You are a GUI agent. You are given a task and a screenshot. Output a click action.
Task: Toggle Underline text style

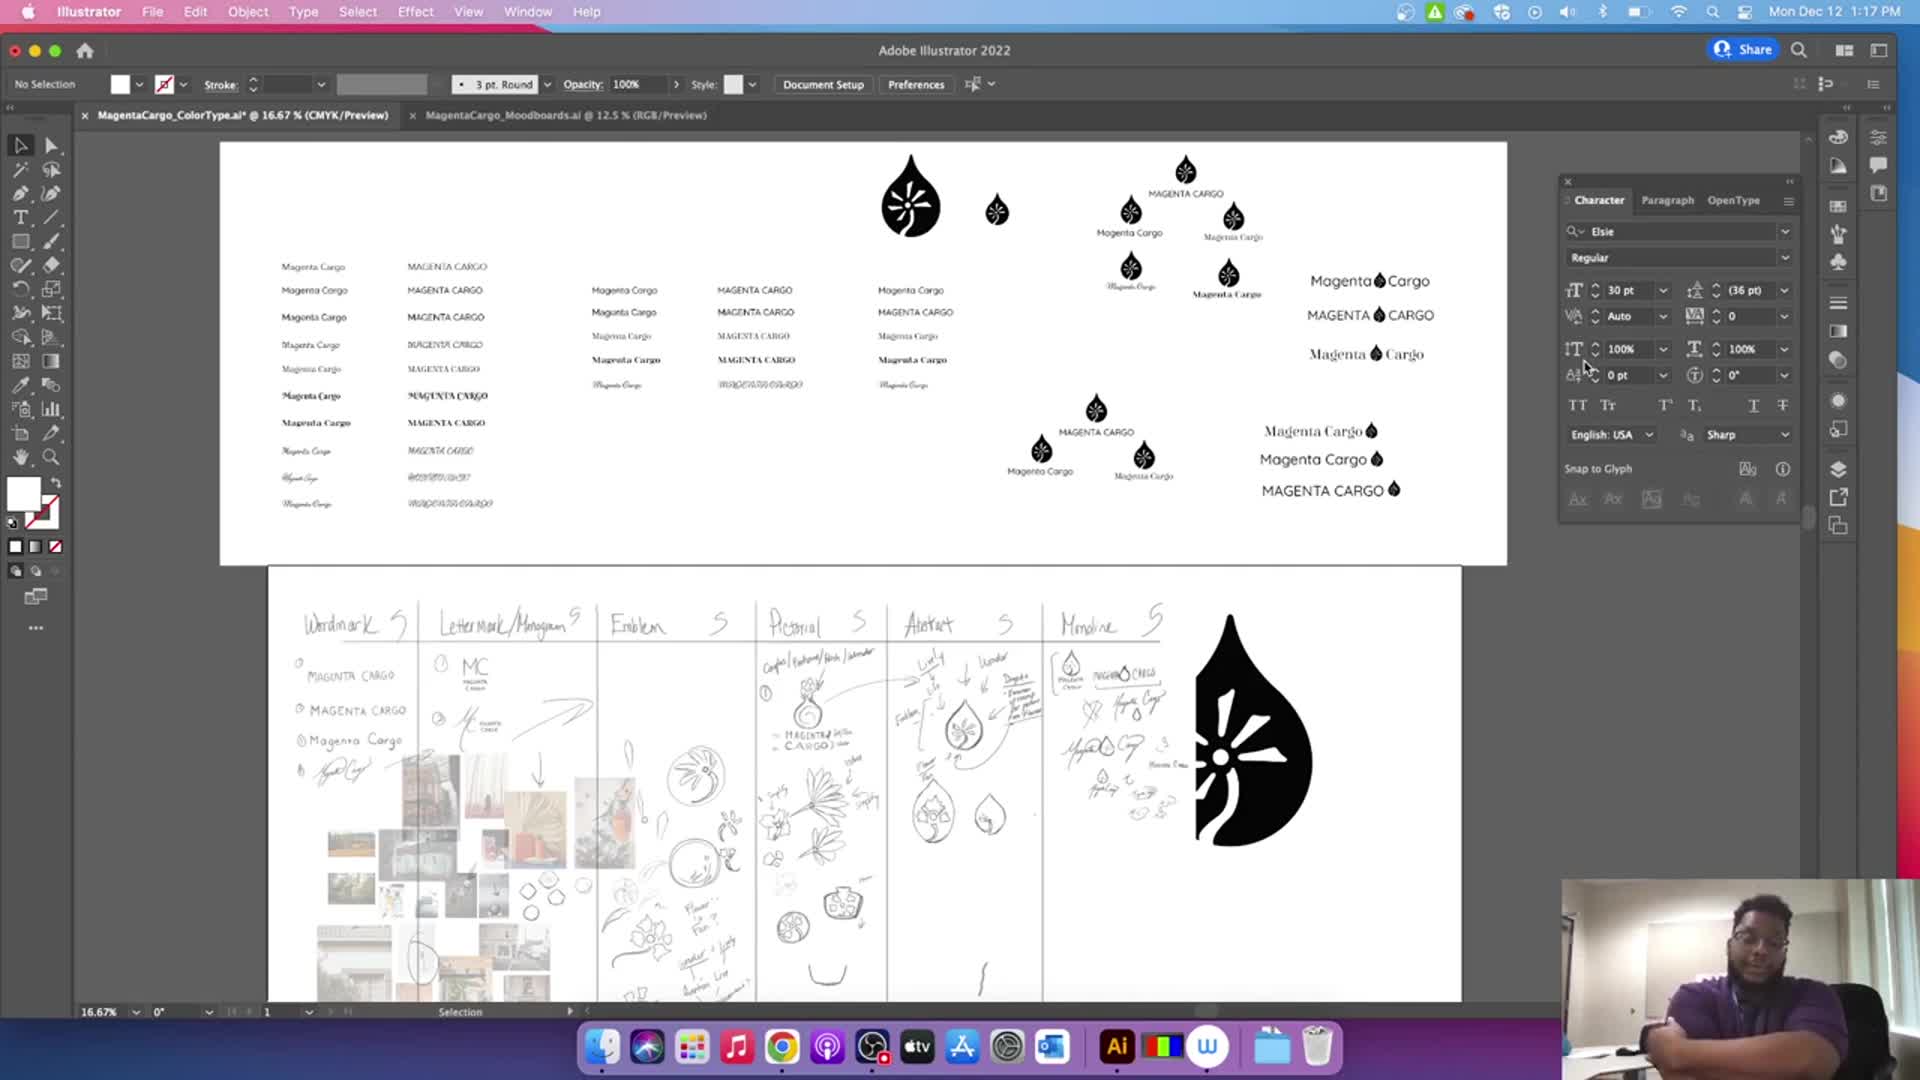click(x=1753, y=405)
